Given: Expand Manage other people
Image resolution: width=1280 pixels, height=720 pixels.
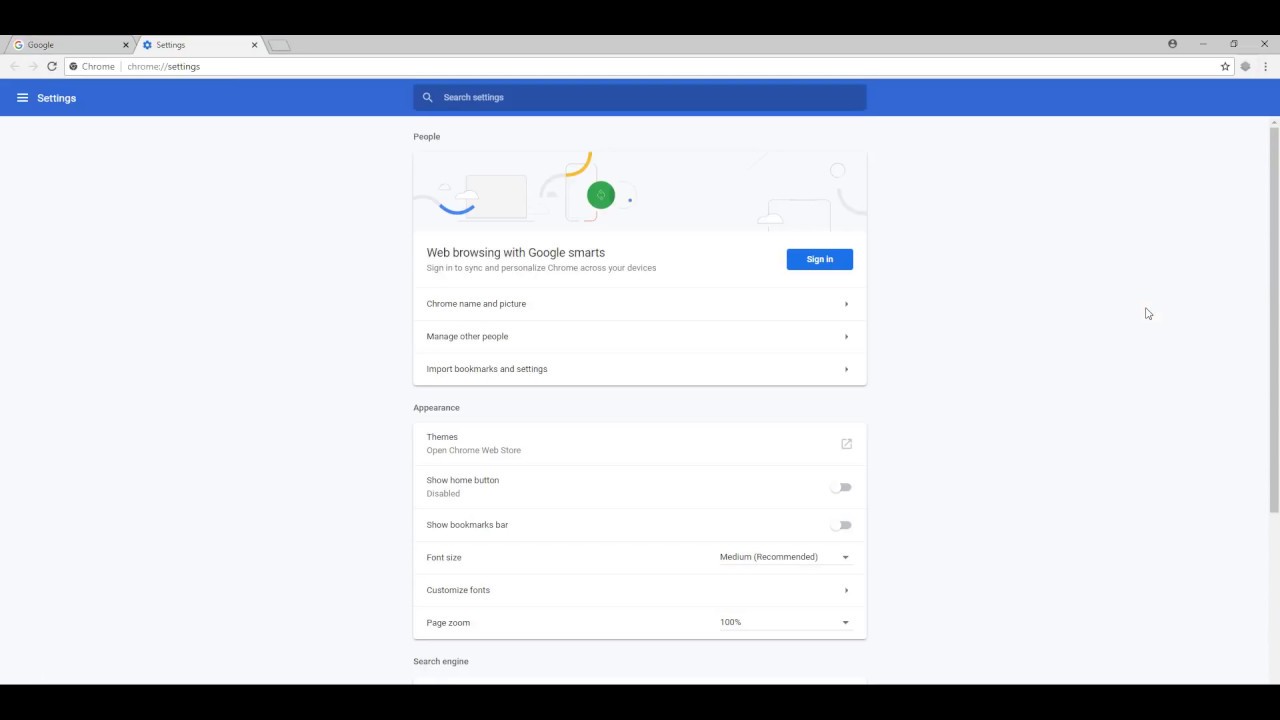Looking at the screenshot, I should (x=640, y=336).
